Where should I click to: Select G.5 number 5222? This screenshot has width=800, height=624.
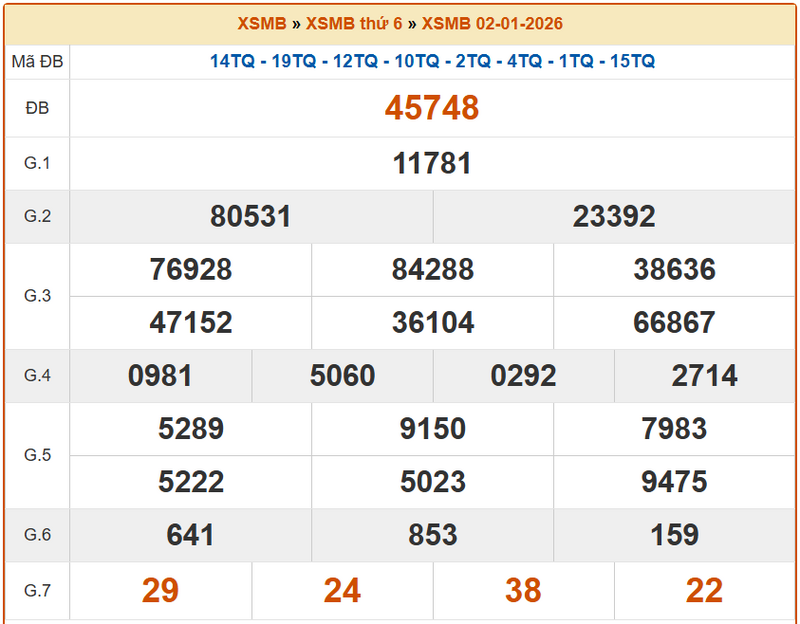pyautogui.click(x=190, y=481)
